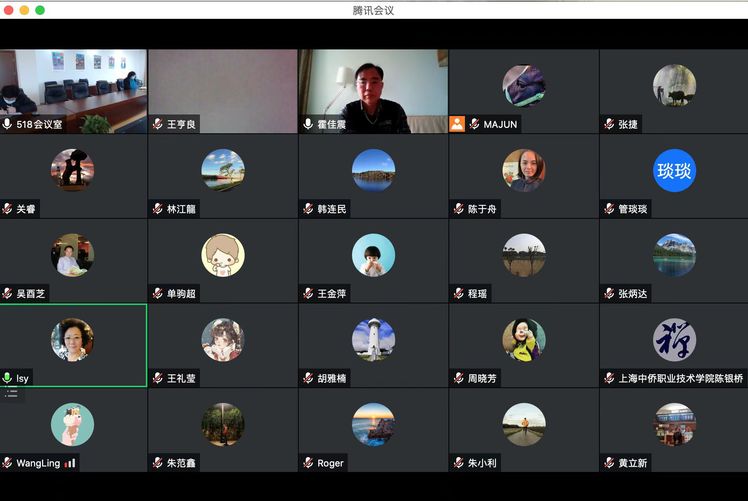This screenshot has width=748, height=501.
Task: Click the lighthouse avatar of 胡雅楠
Action: tap(373, 340)
